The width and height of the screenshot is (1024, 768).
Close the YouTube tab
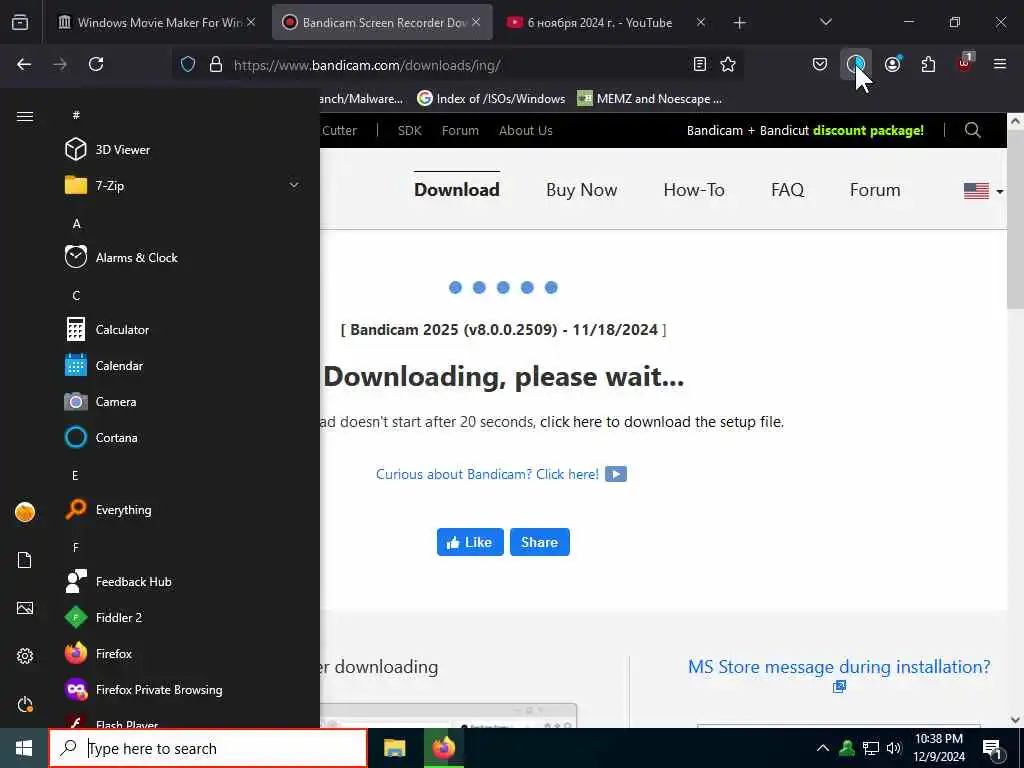[x=700, y=22]
